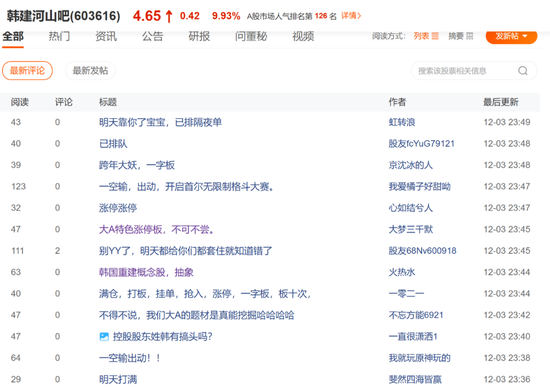550x388 pixels.
Task: Open the 视频 tab
Action: pyautogui.click(x=303, y=36)
